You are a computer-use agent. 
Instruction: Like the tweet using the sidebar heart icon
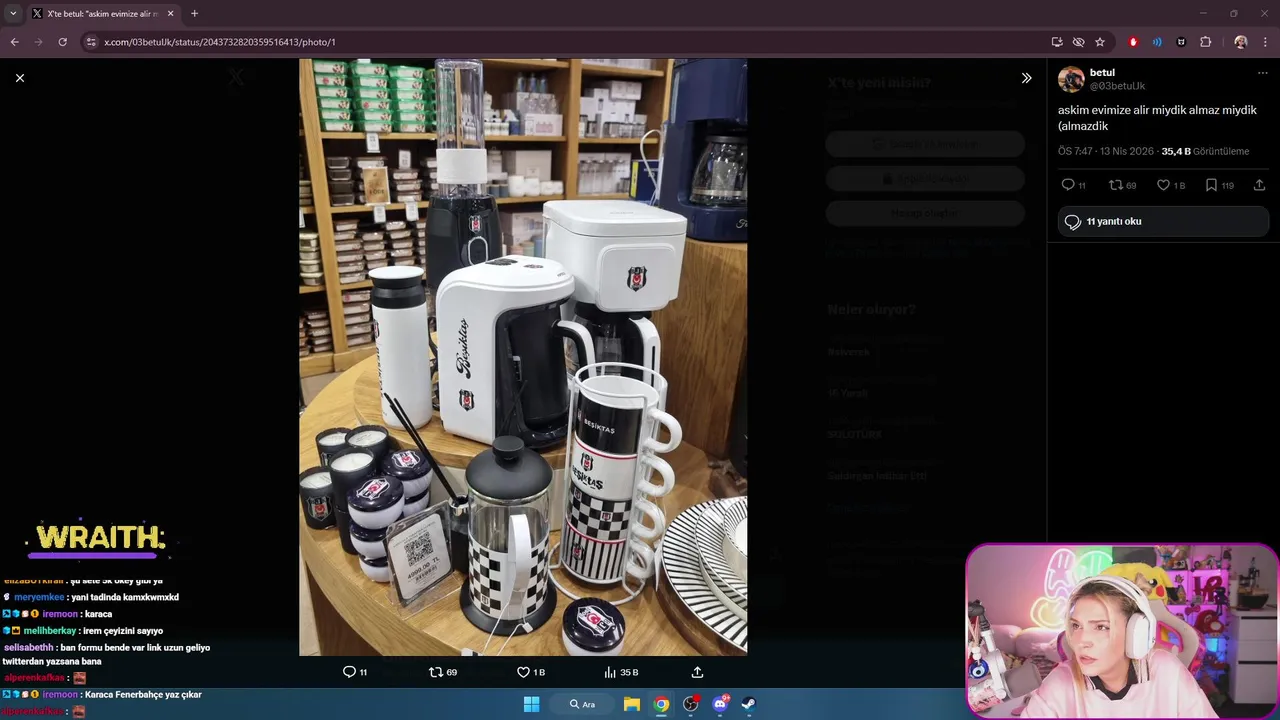[1163, 185]
